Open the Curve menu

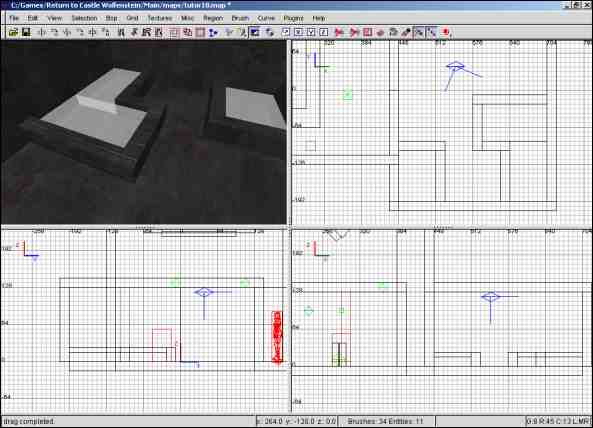[x=266, y=18]
